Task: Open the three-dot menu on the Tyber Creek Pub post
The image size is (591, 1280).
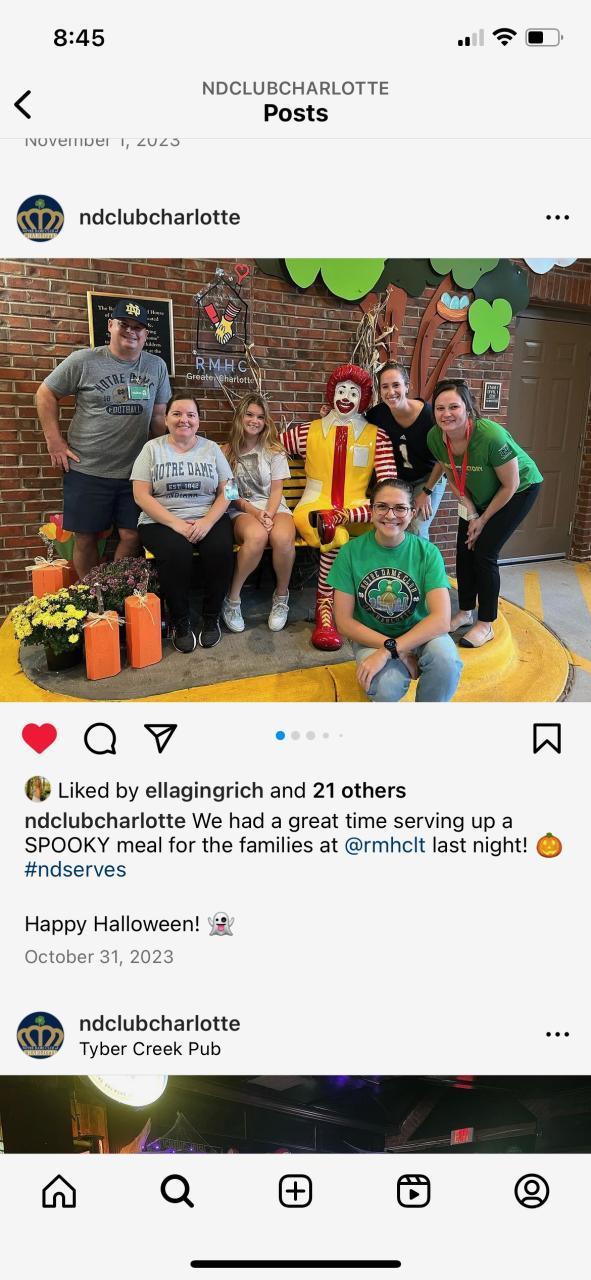Action: pos(557,1034)
